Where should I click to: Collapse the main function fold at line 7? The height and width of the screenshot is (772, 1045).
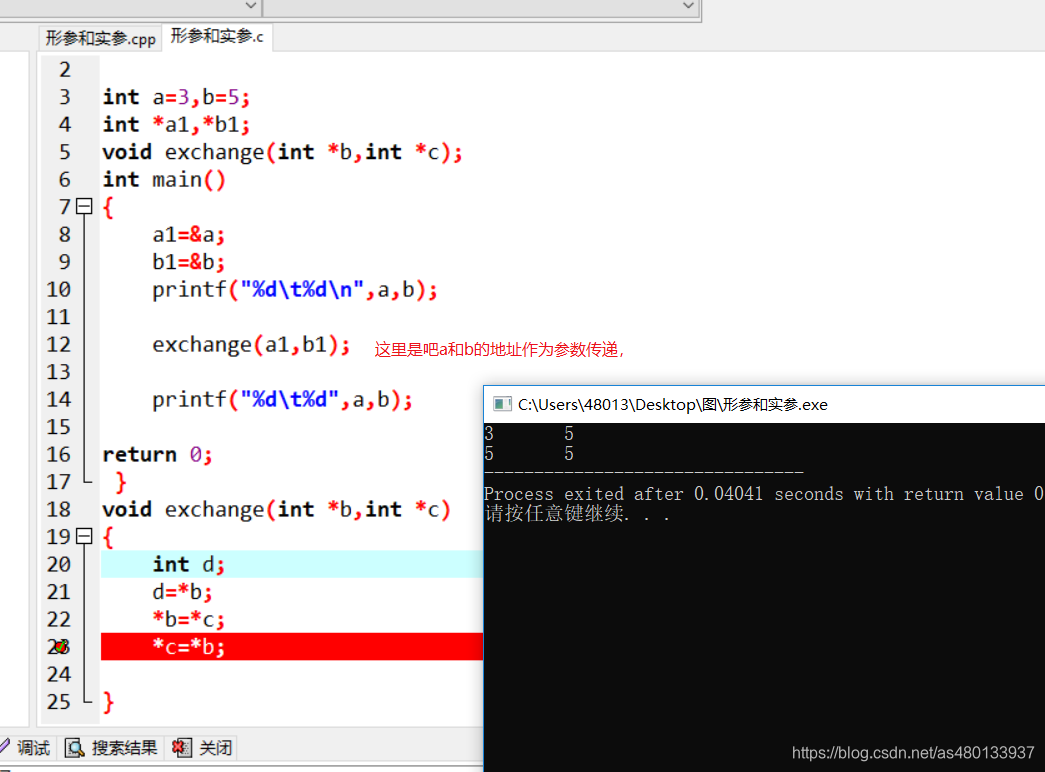click(x=84, y=207)
